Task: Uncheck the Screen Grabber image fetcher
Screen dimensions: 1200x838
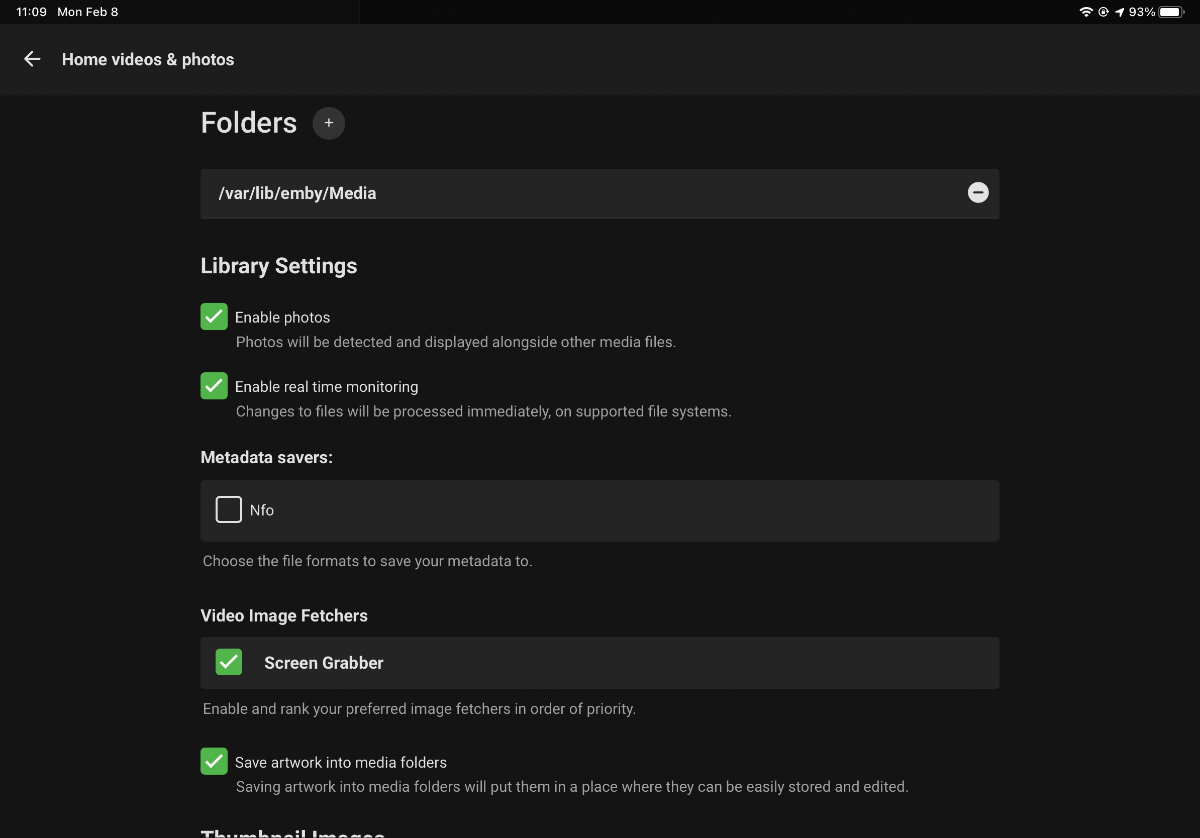Action: click(x=229, y=662)
